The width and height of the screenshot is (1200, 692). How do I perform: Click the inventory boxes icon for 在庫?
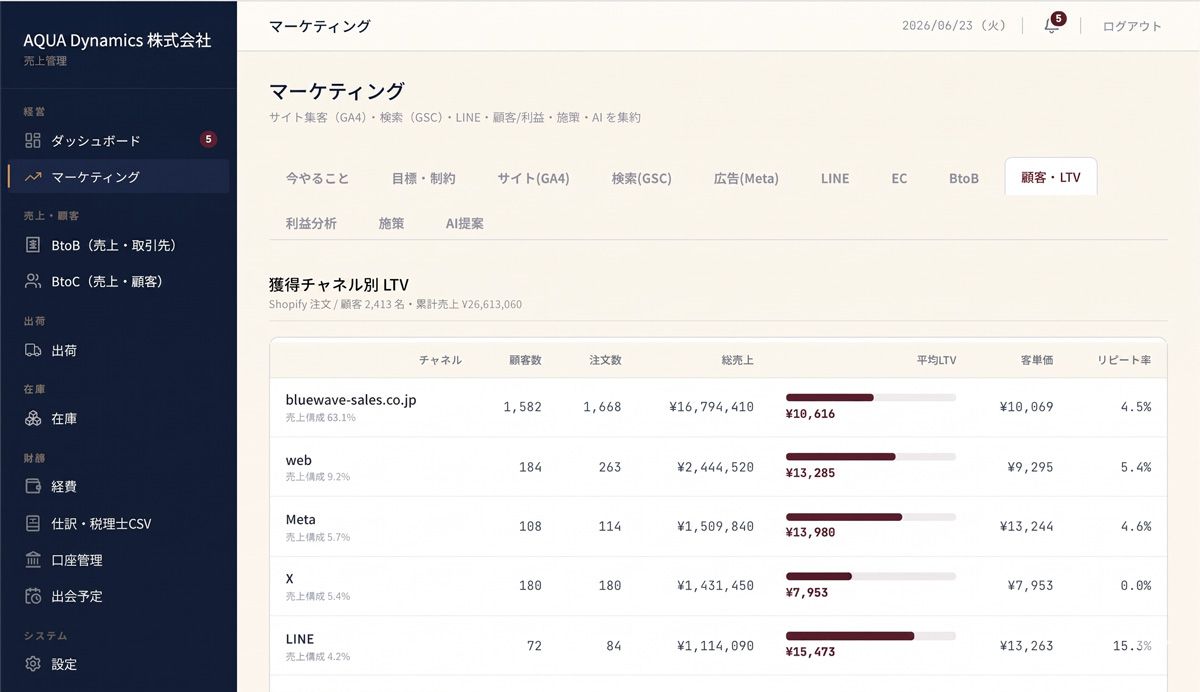click(x=33, y=419)
